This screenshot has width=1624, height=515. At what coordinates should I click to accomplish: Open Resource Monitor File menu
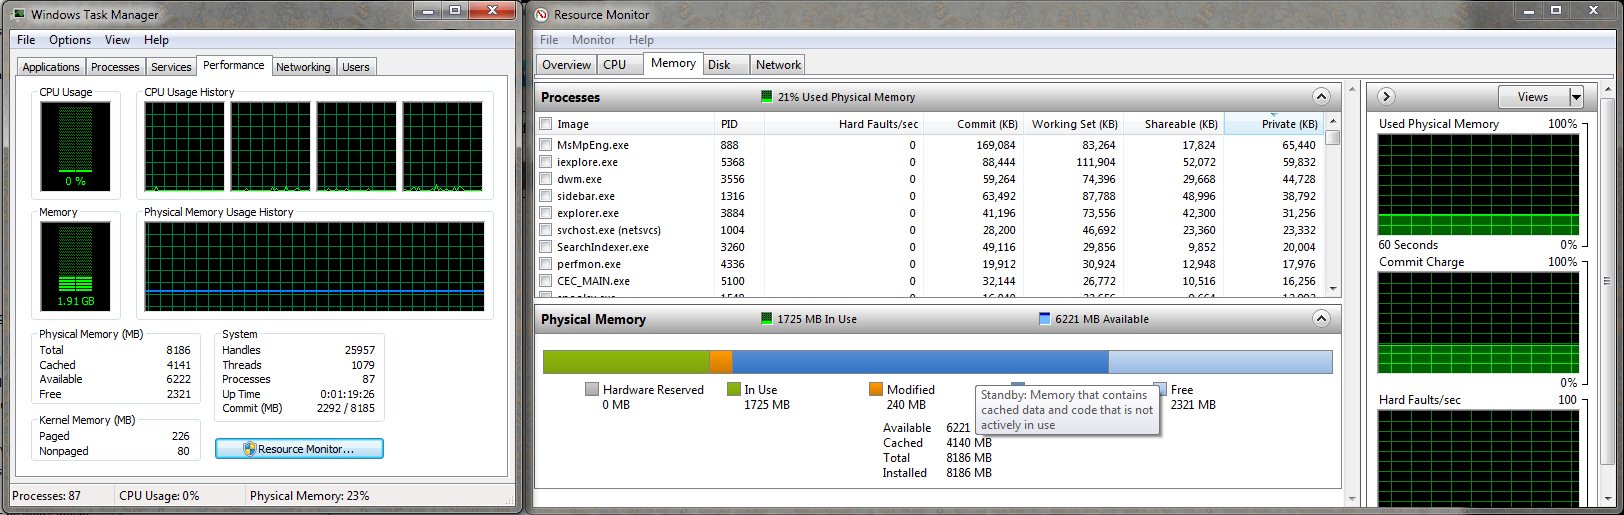click(549, 40)
